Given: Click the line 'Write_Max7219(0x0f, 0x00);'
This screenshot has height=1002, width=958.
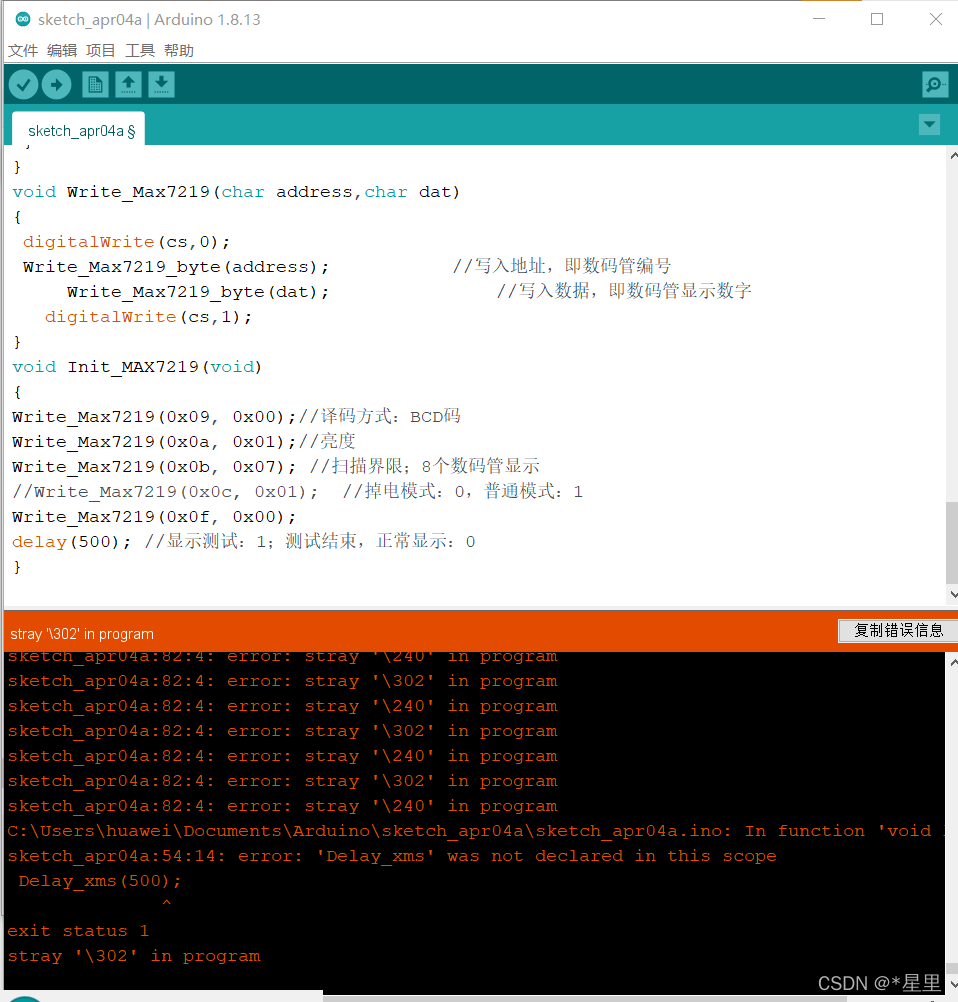Looking at the screenshot, I should coord(154,516).
